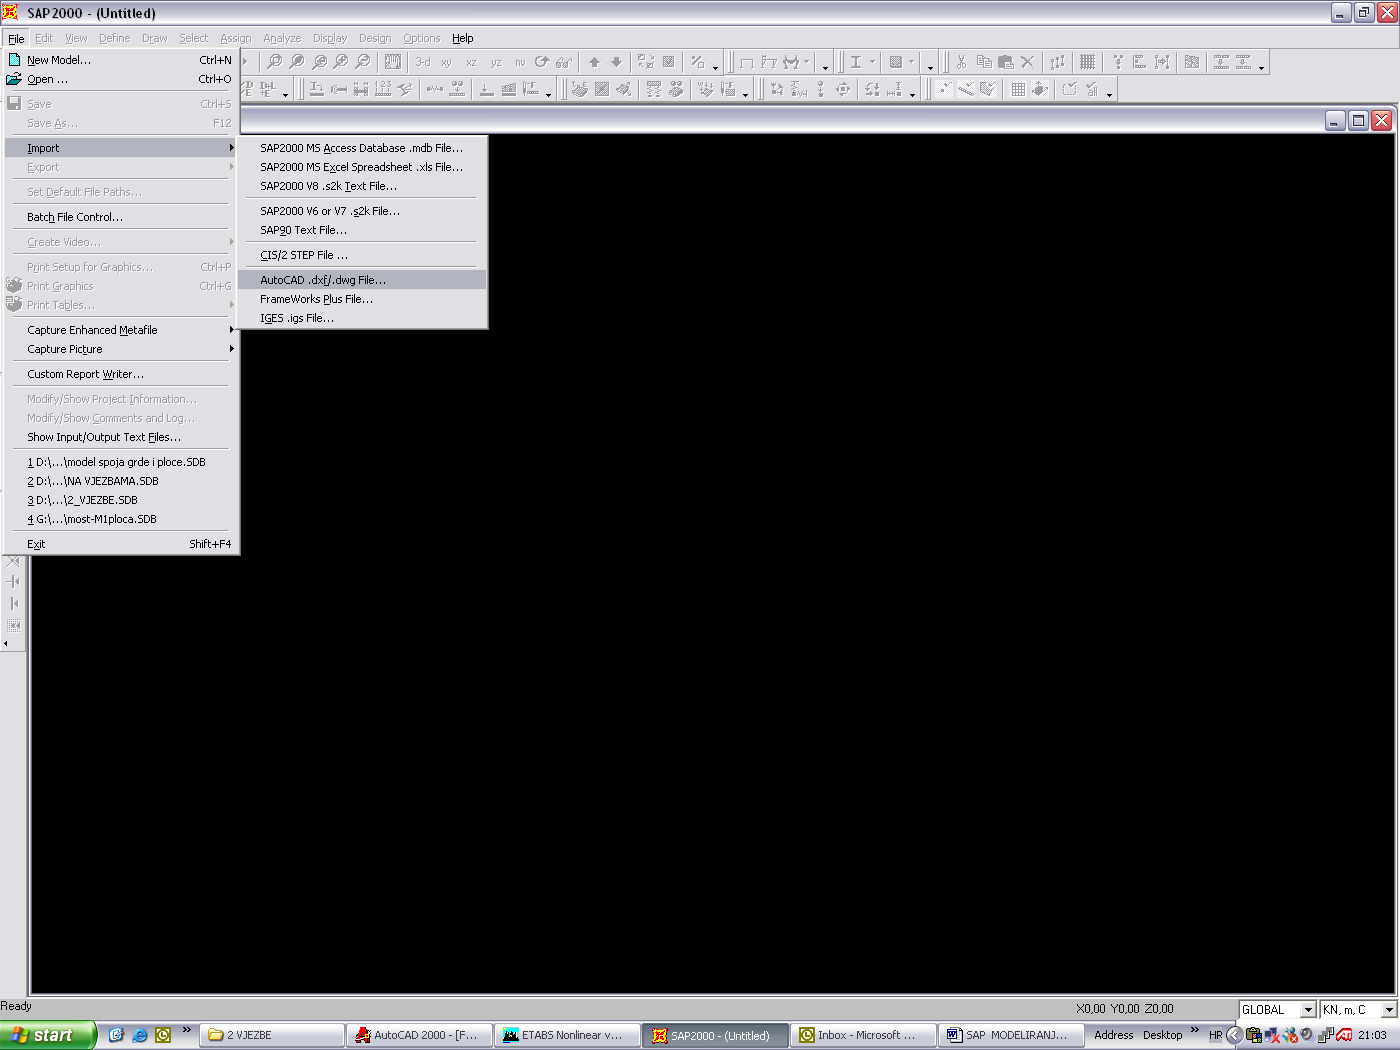This screenshot has height=1050, width=1400.
Task: Click New Model in the File menu
Action: pyautogui.click(x=121, y=60)
